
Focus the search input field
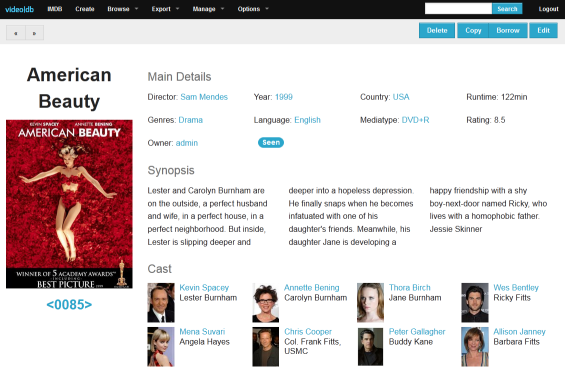[458, 9]
